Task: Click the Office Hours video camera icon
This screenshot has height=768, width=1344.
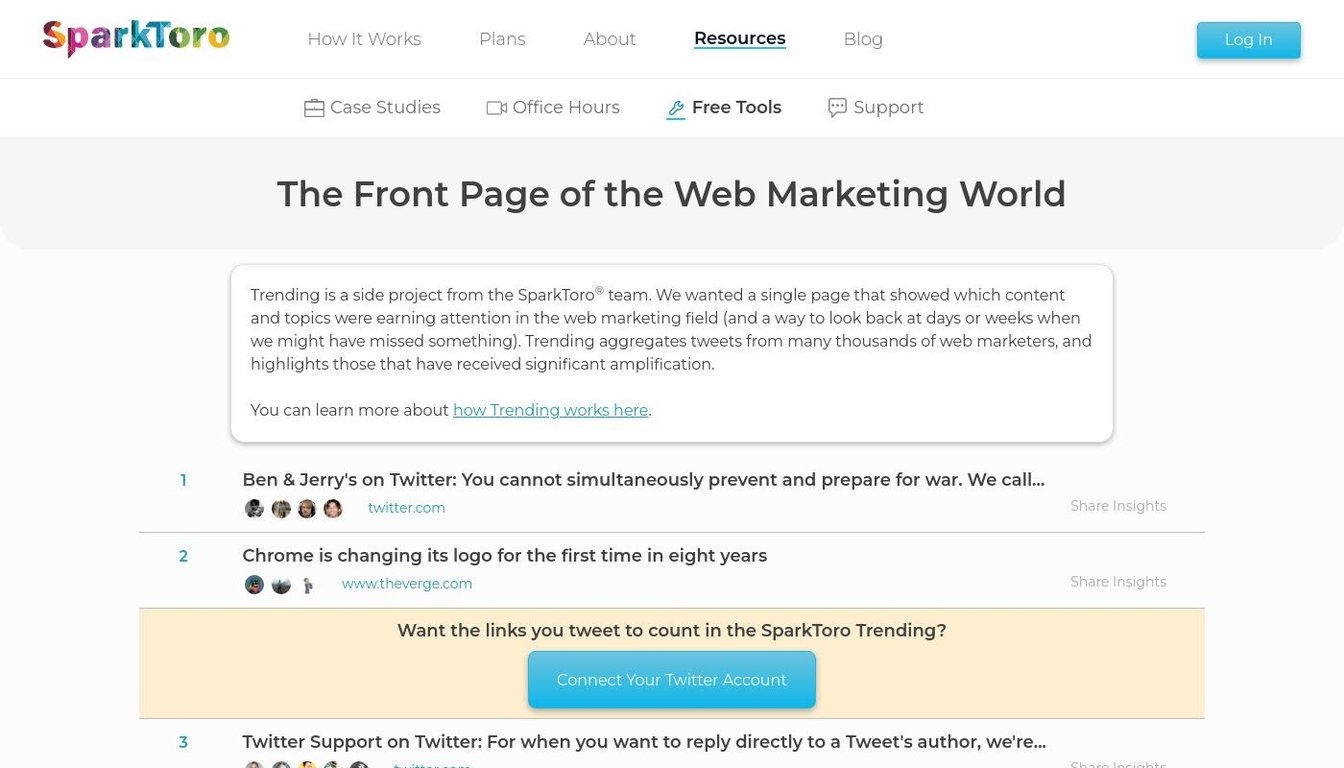Action: [x=495, y=107]
